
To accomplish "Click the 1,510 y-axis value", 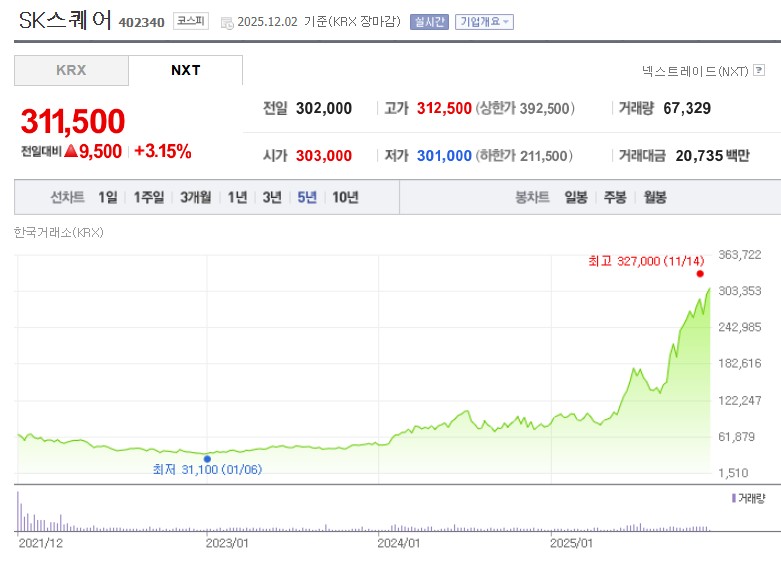I will coord(733,473).
